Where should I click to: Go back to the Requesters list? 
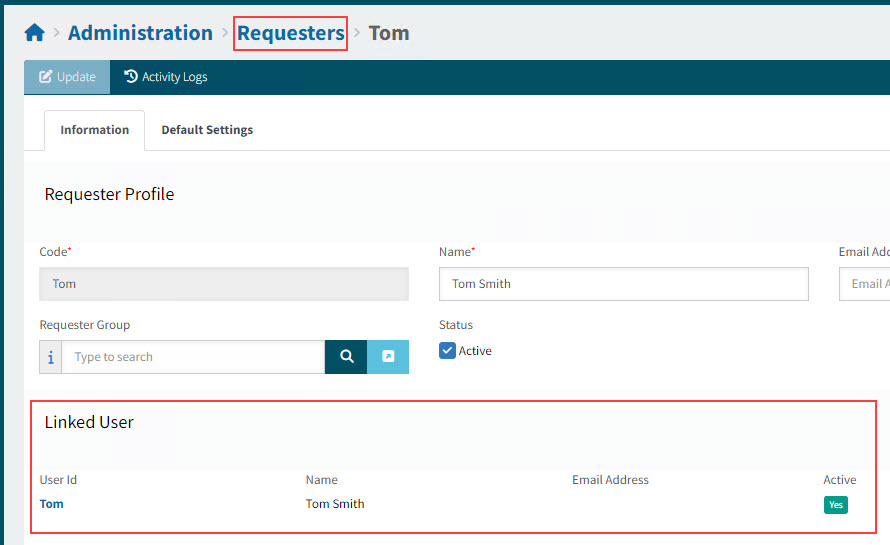[291, 33]
